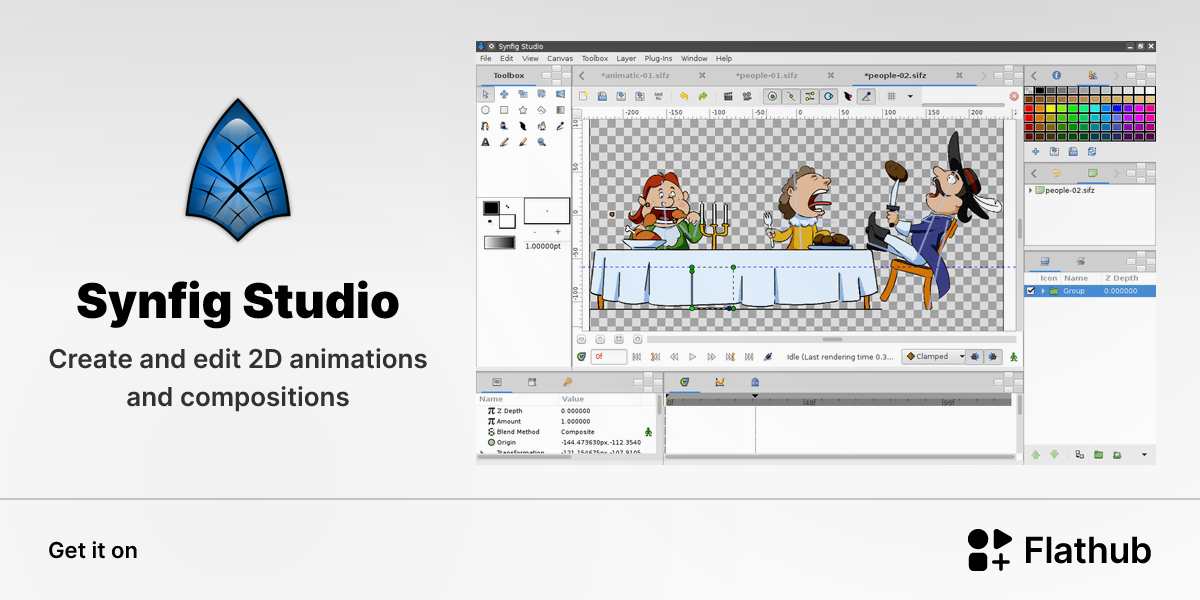Select the Draw tool
Viewport: 1200px width, 600px height.
click(x=504, y=126)
